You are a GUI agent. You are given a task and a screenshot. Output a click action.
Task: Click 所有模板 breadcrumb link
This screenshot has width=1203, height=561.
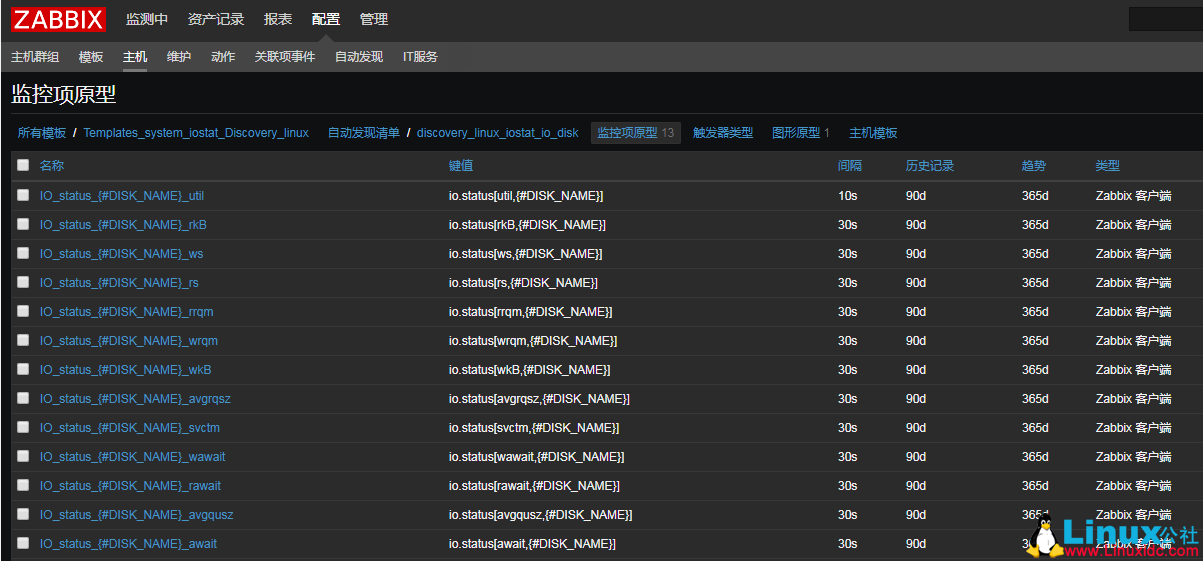tap(42, 133)
